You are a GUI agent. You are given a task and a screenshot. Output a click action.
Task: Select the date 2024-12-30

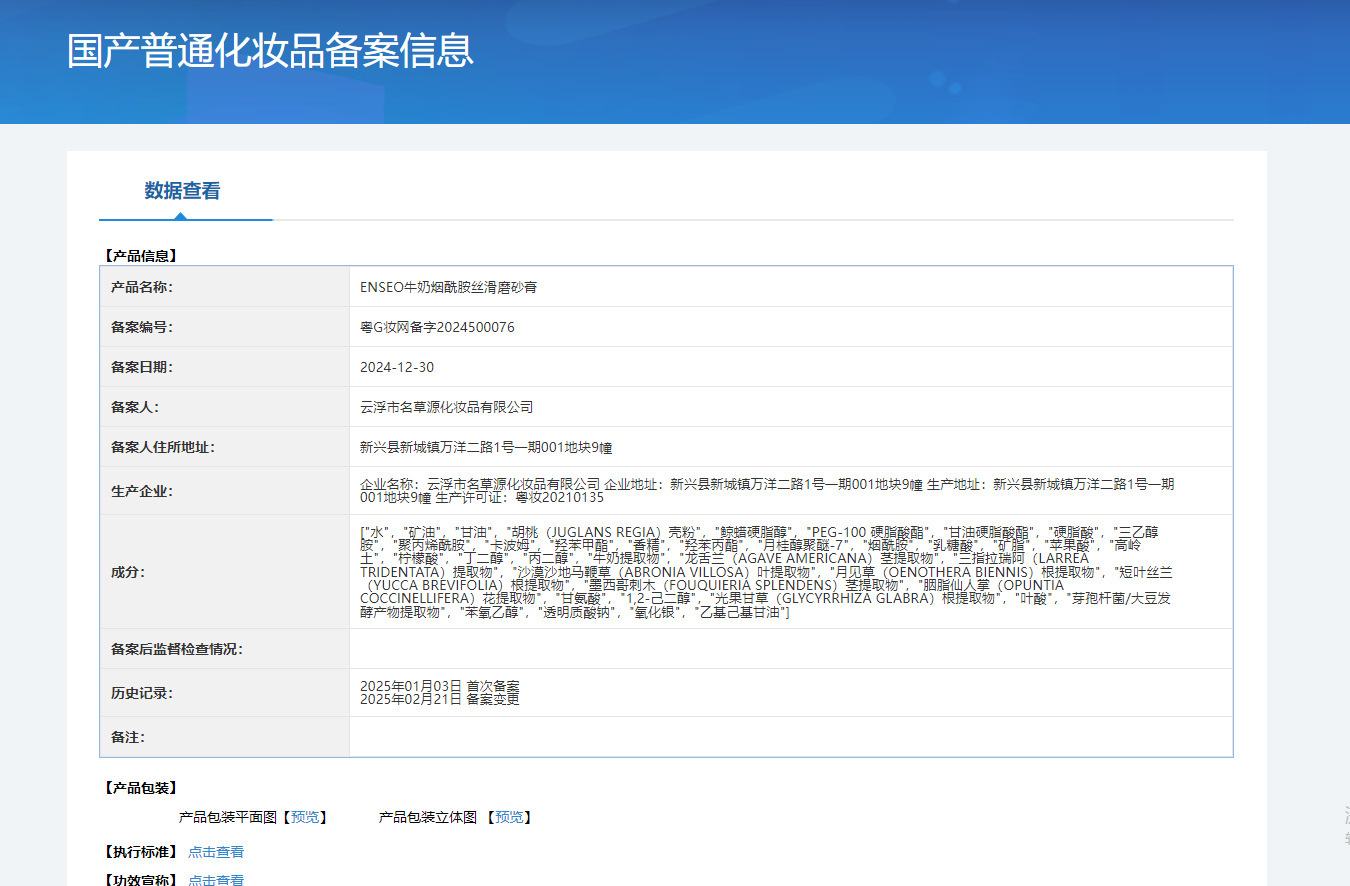(x=397, y=367)
